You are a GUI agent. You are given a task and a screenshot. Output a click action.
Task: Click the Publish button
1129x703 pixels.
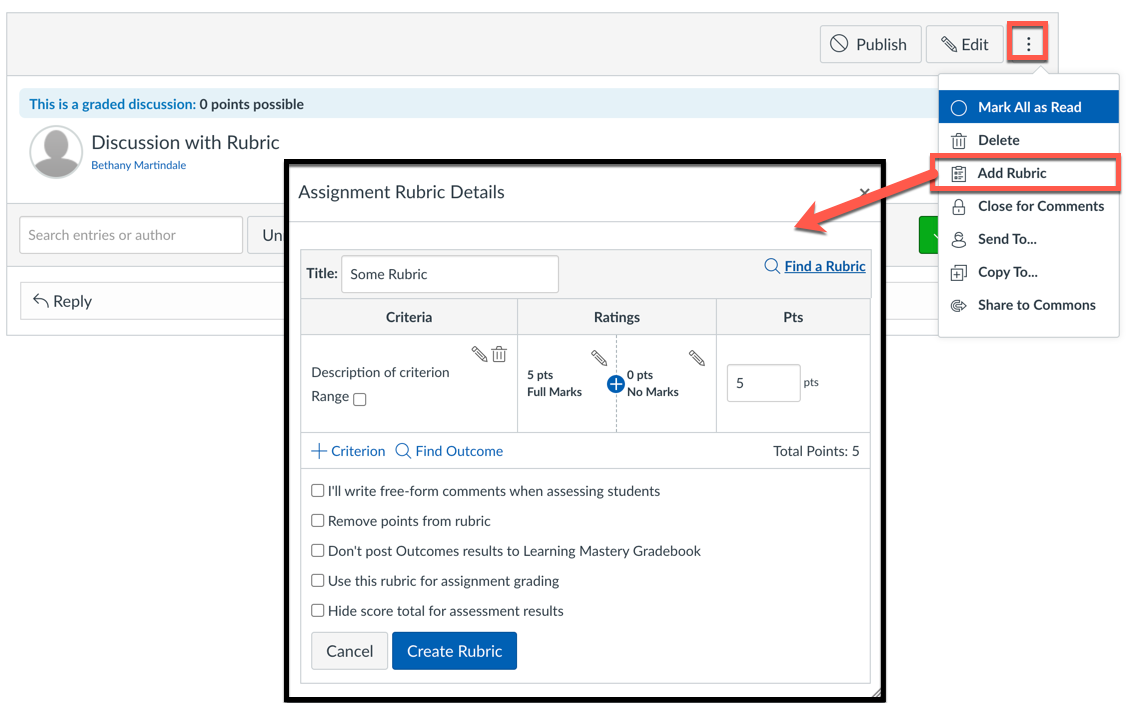point(871,44)
